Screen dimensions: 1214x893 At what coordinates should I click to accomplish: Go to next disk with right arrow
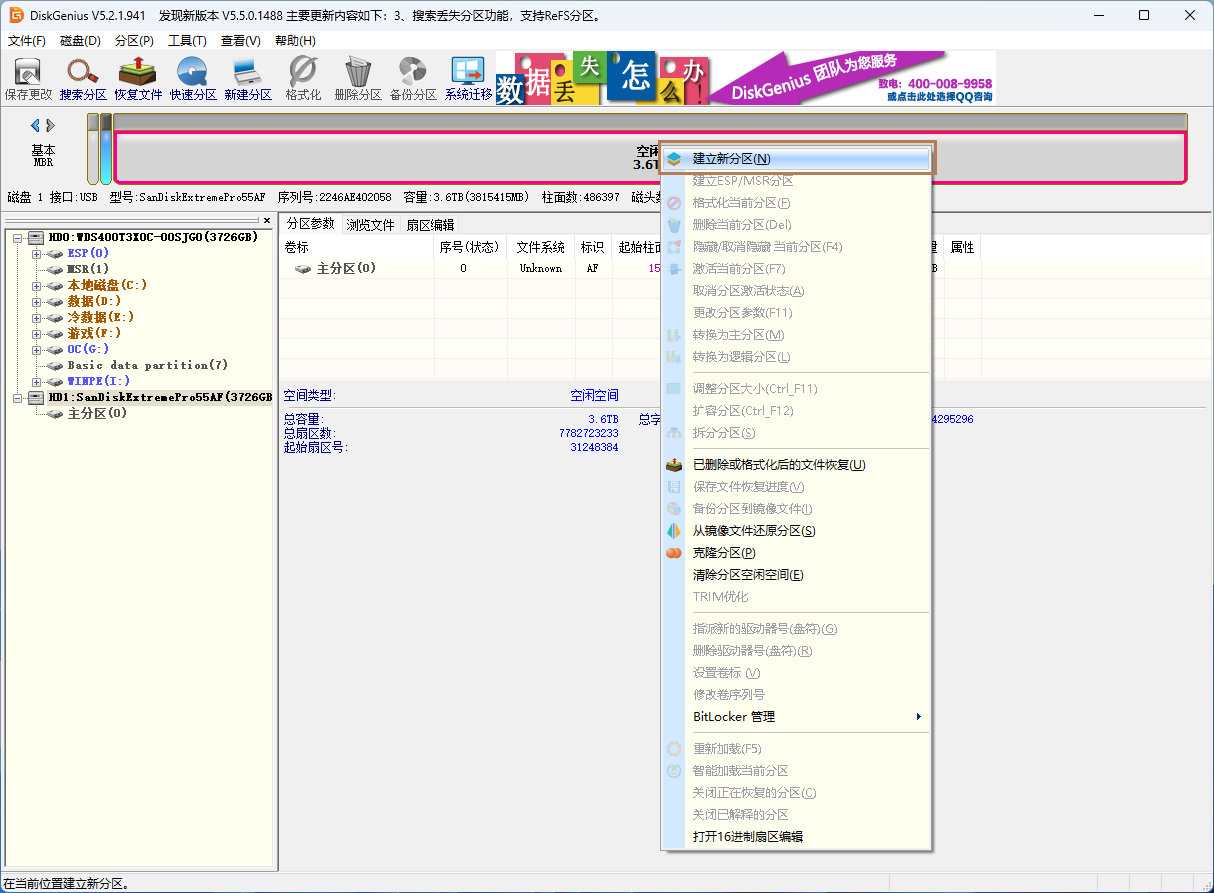[x=51, y=125]
